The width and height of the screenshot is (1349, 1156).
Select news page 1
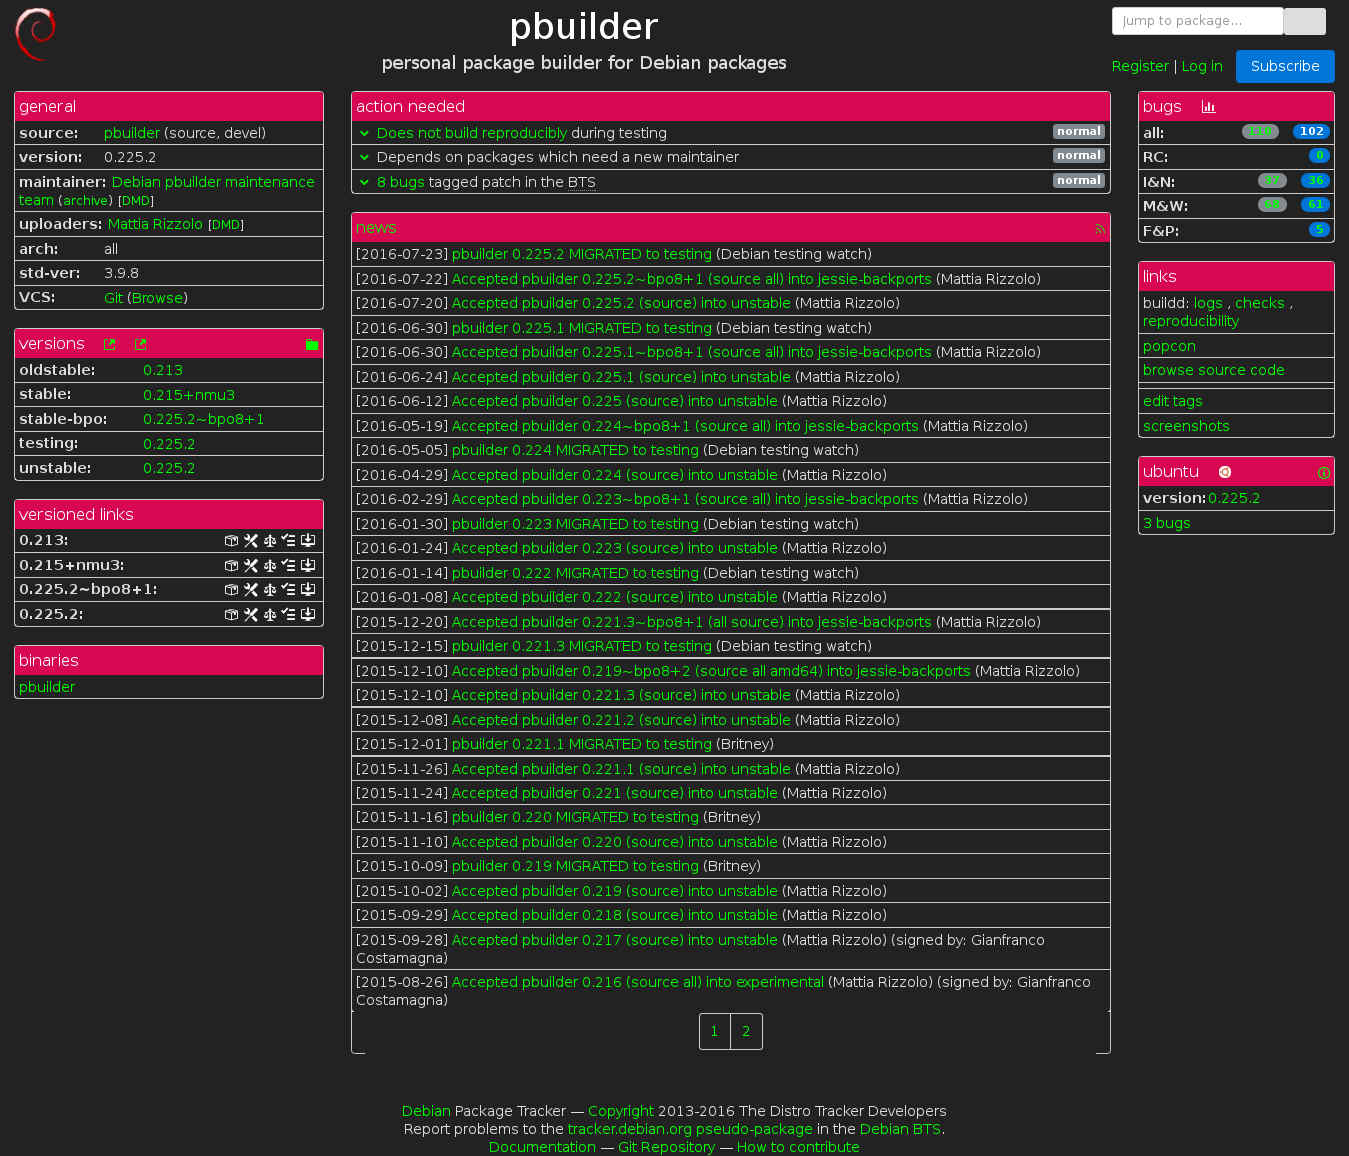click(714, 1031)
